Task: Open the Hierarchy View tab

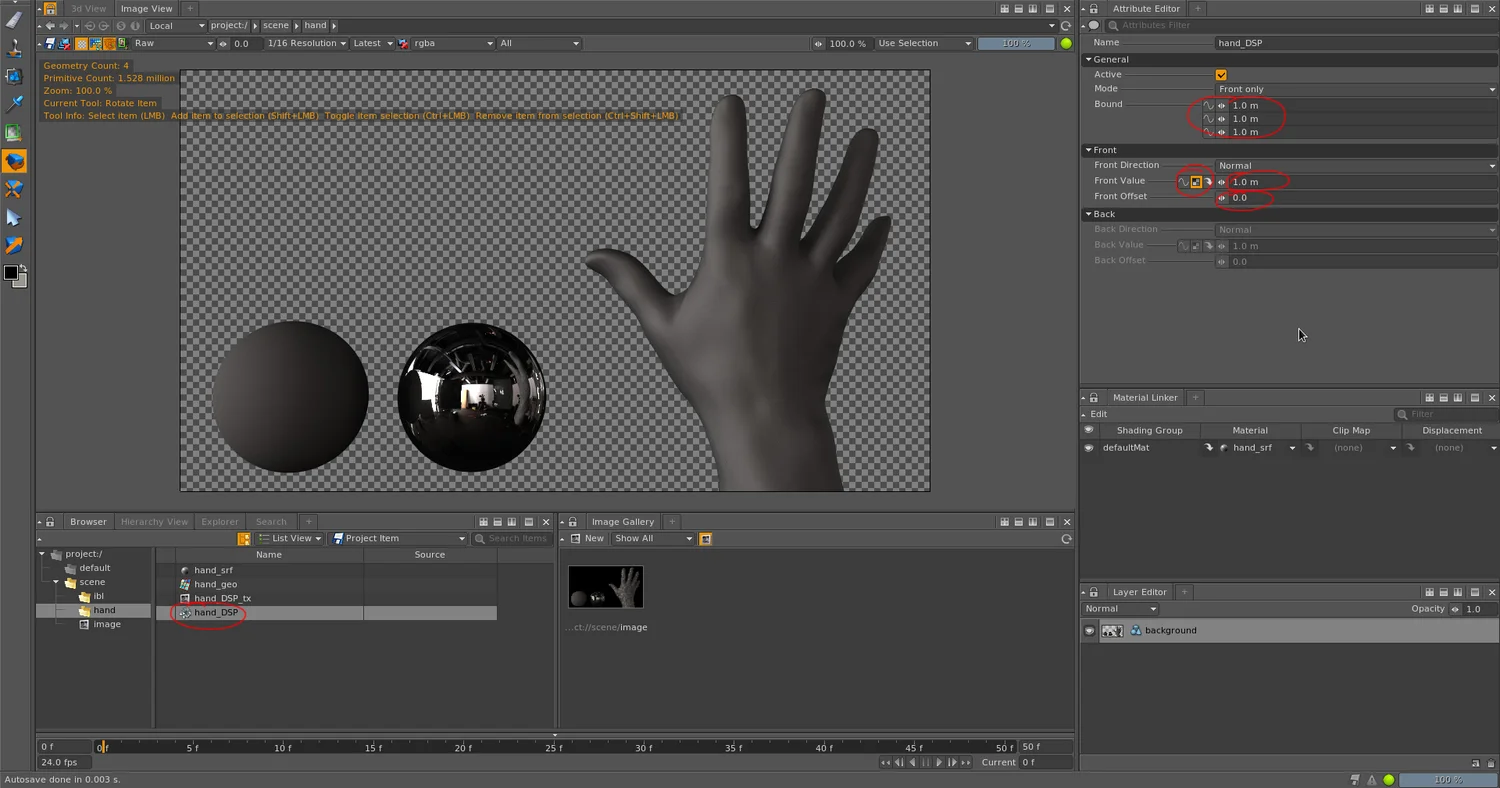Action: click(154, 522)
